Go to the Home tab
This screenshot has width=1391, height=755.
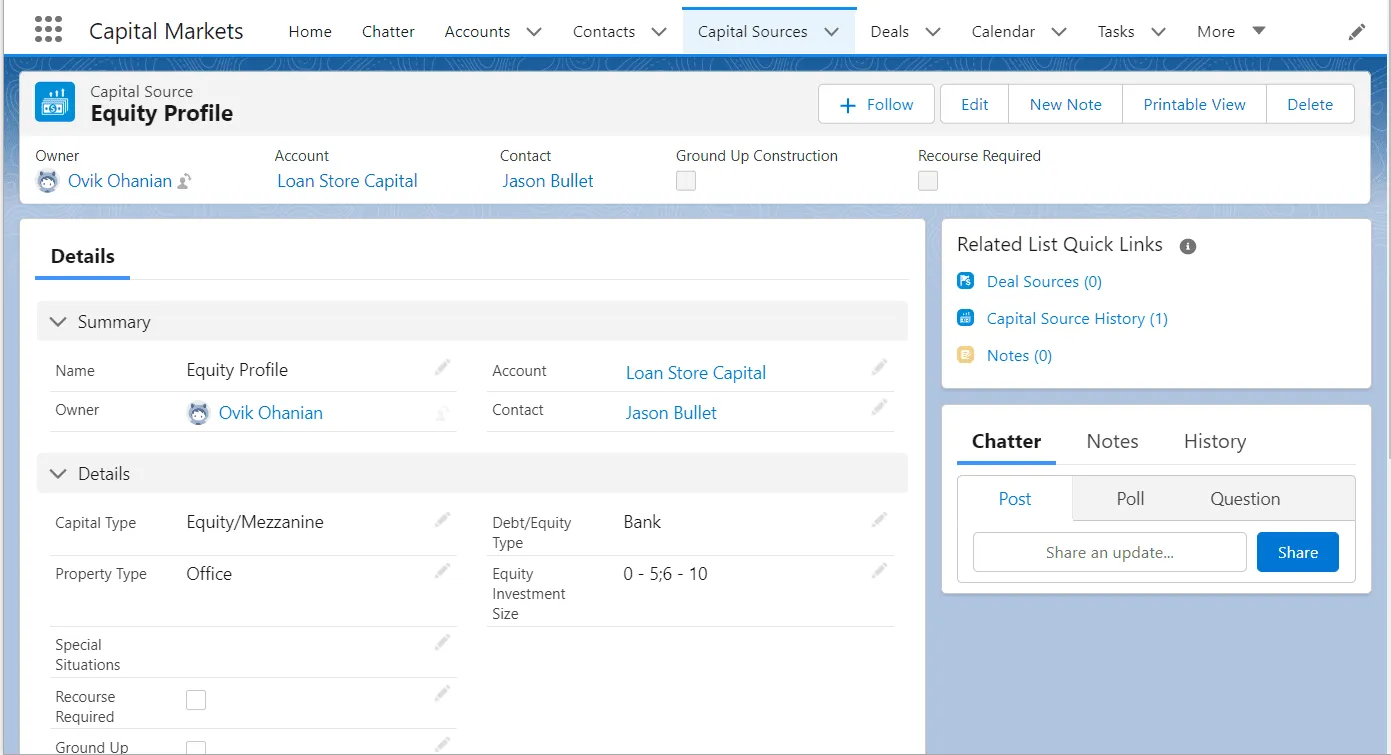[x=310, y=31]
